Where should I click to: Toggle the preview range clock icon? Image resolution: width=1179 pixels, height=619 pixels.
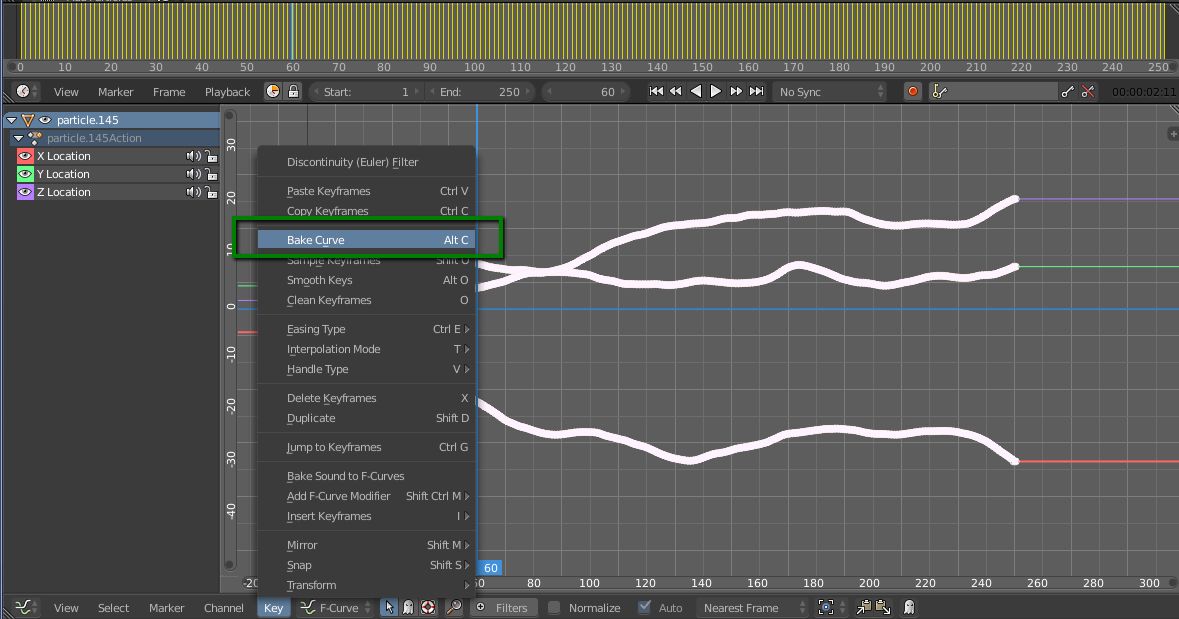pos(273,92)
